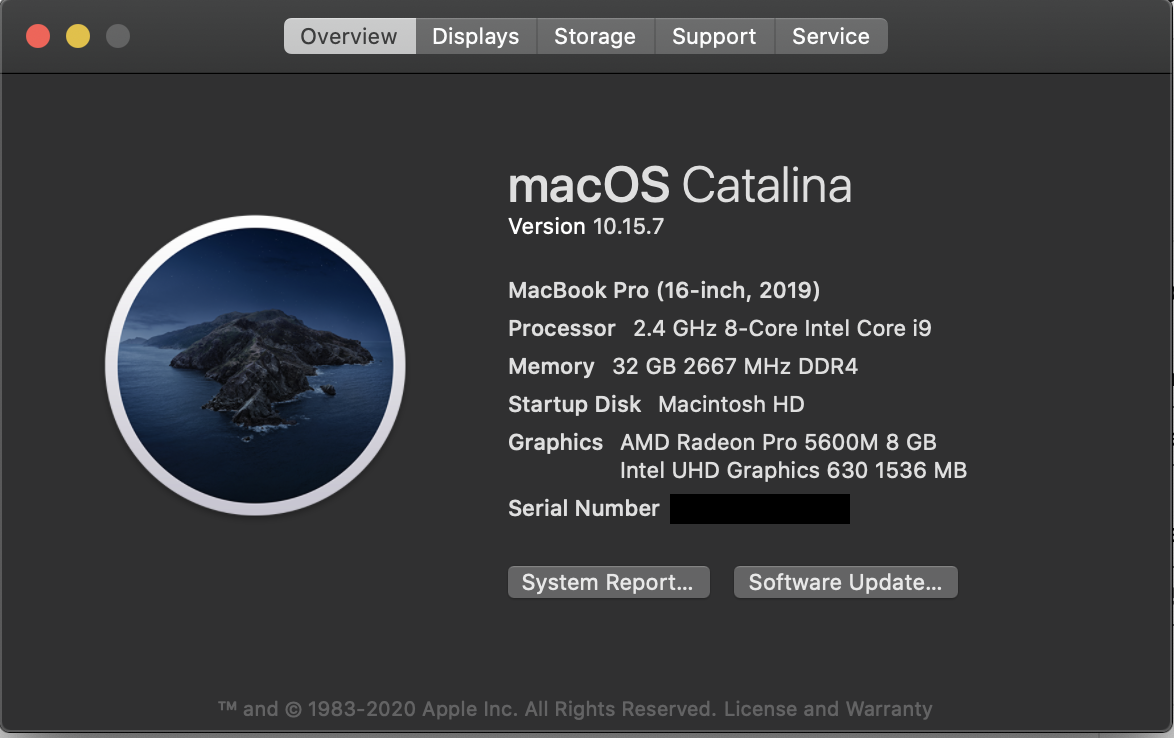Launch Software Update

(845, 583)
